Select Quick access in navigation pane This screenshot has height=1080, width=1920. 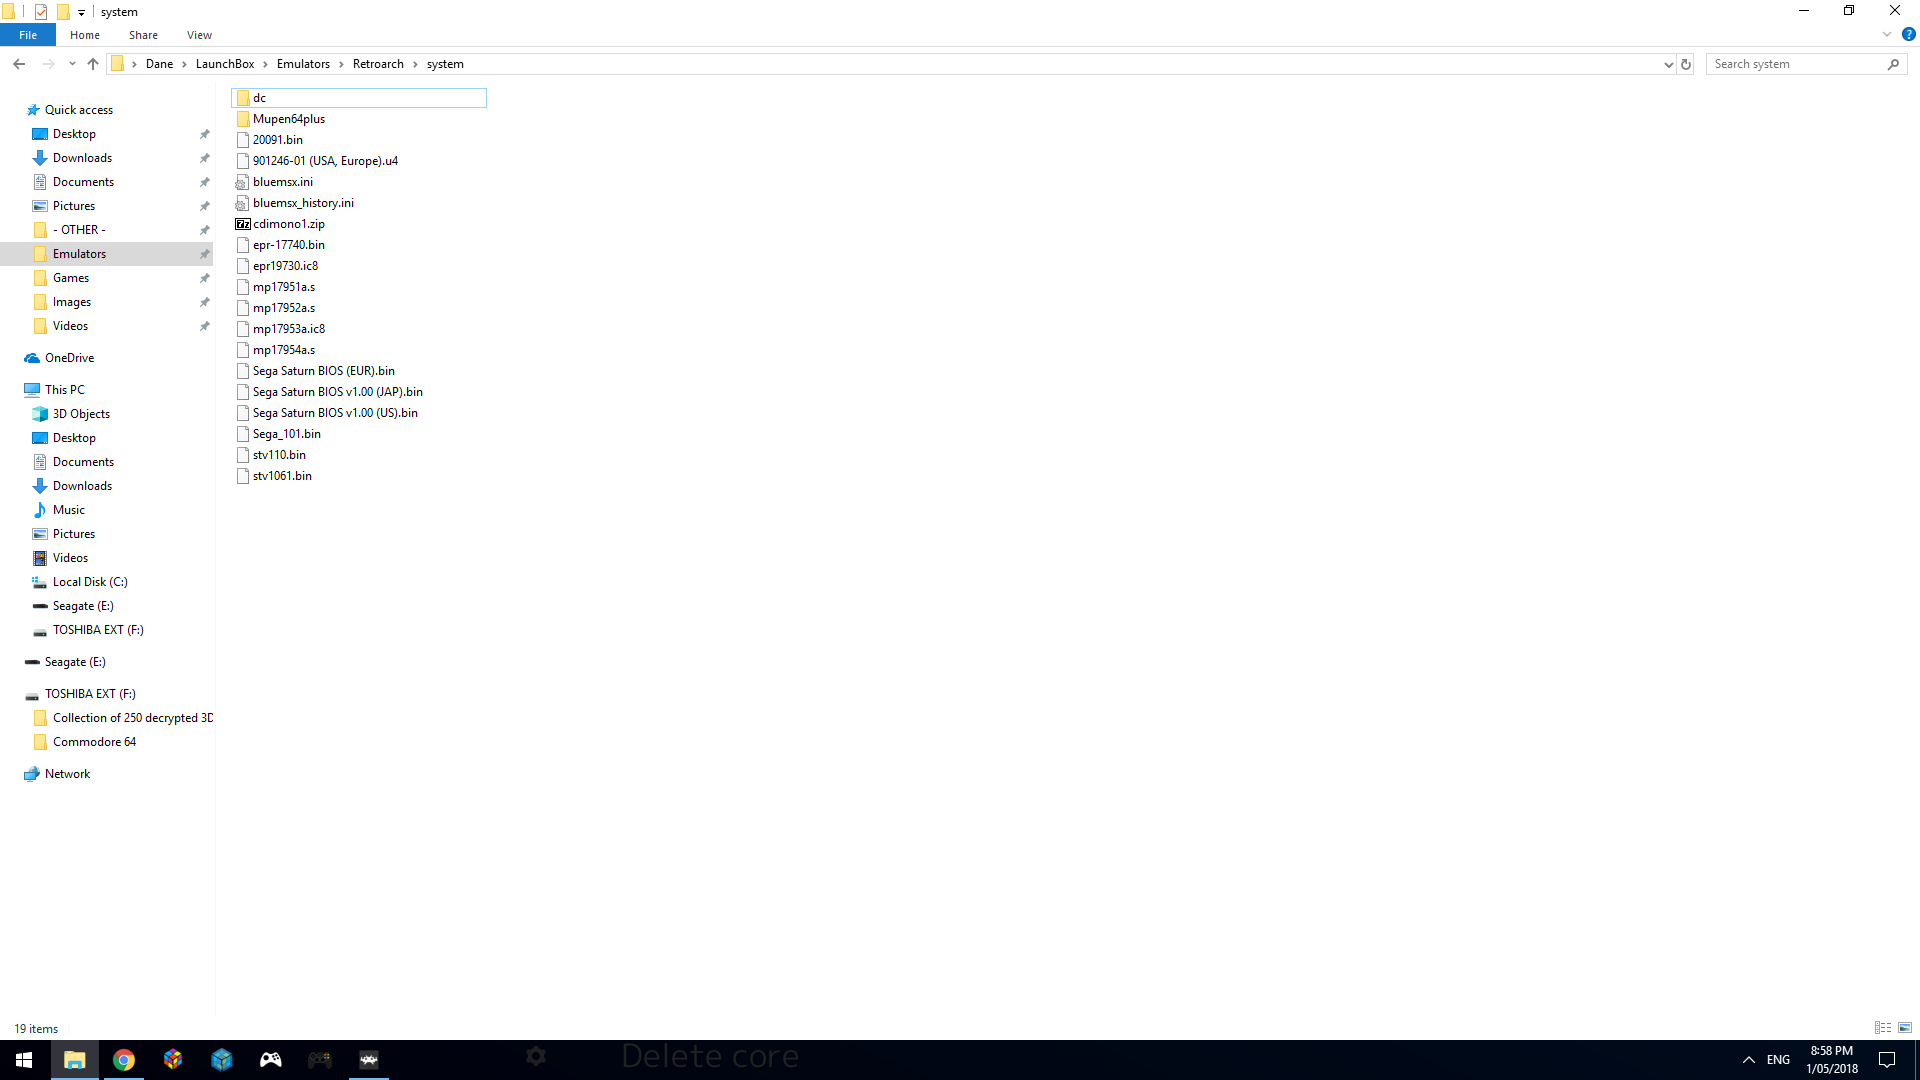(78, 110)
